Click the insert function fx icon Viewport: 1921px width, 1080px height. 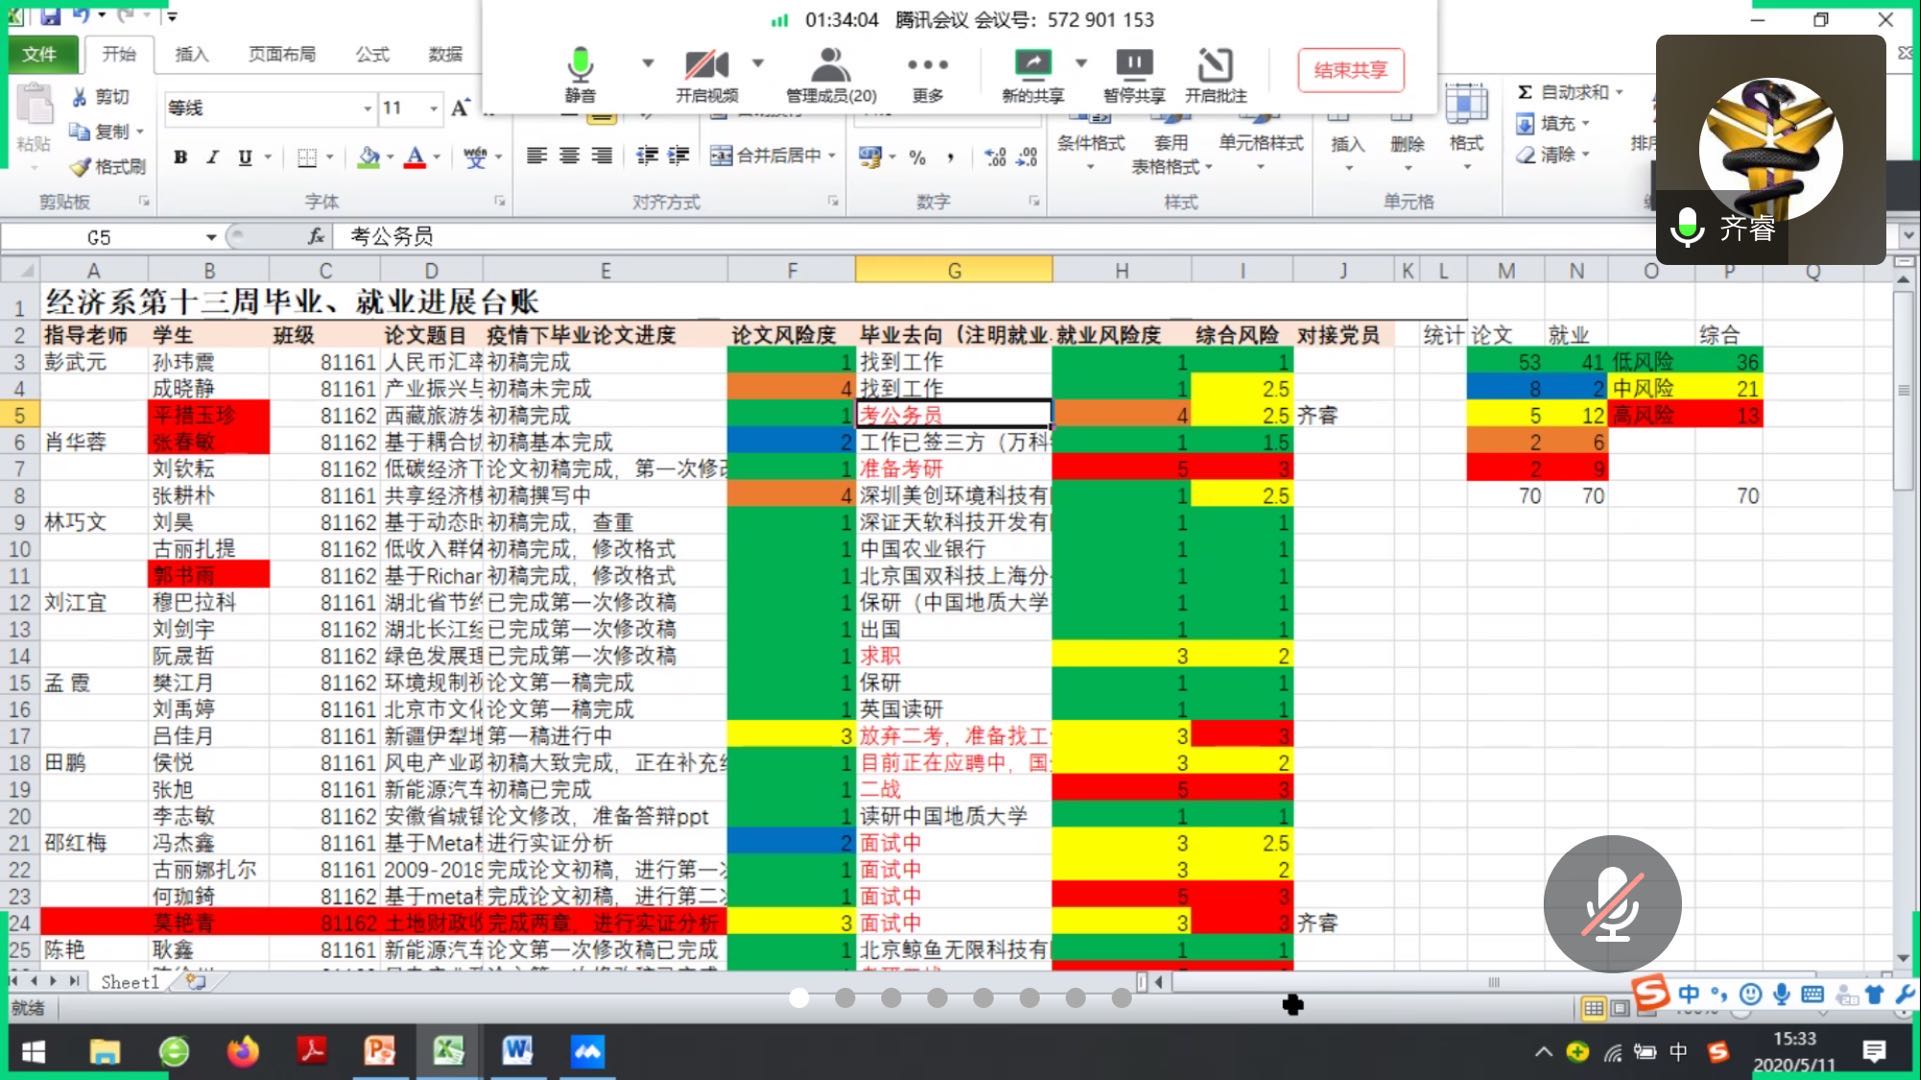[316, 236]
